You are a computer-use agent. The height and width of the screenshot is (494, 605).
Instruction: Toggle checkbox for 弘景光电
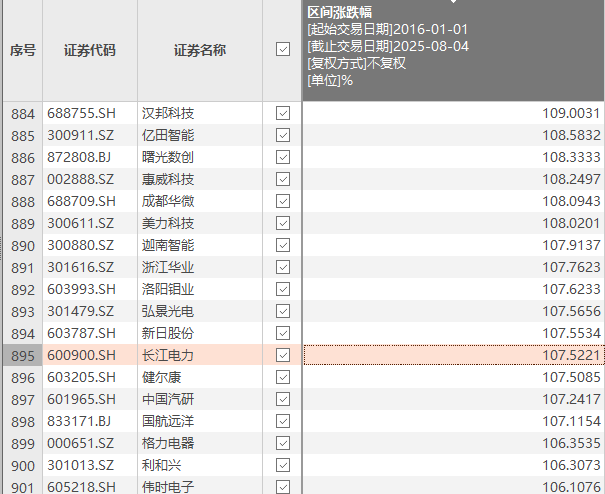283,311
